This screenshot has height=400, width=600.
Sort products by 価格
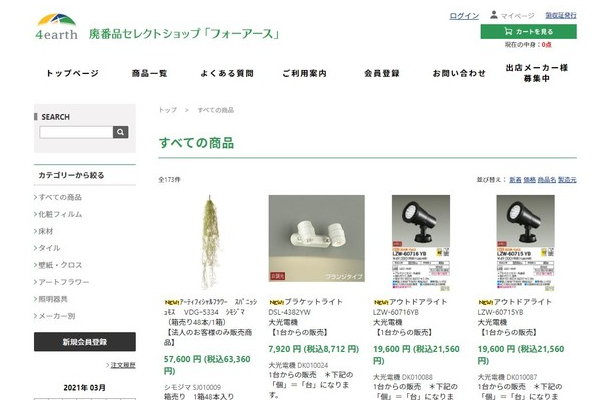coord(529,180)
